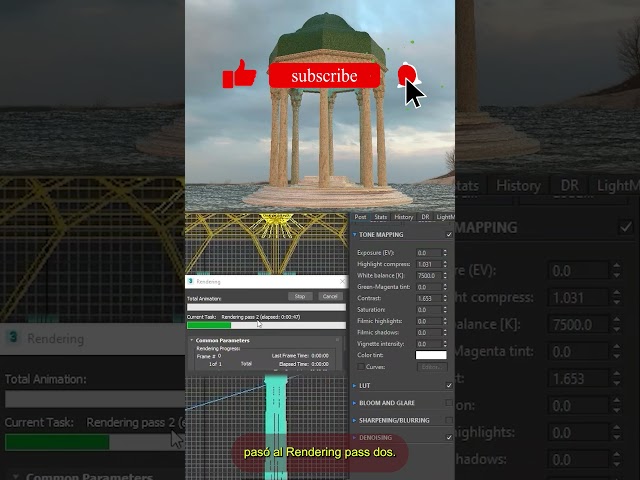Image resolution: width=640 pixels, height=480 pixels.
Task: Switch to the sharp History tab beside Stats
Action: 404,217
